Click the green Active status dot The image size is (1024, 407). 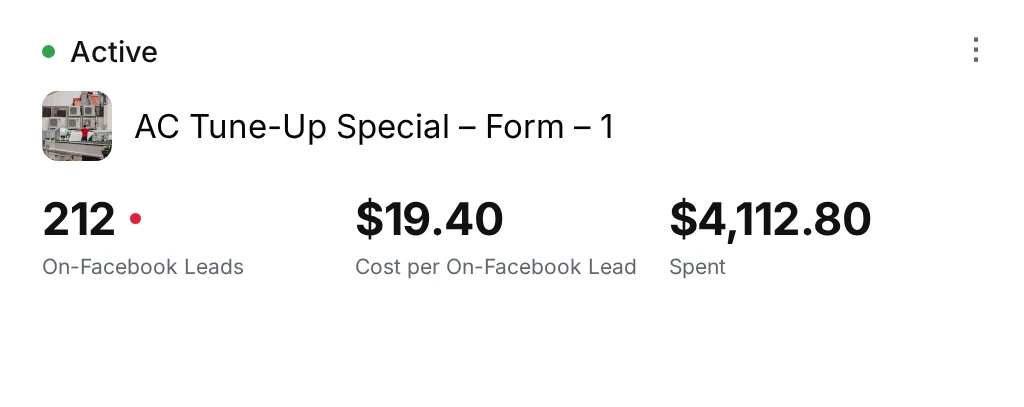coord(48,51)
